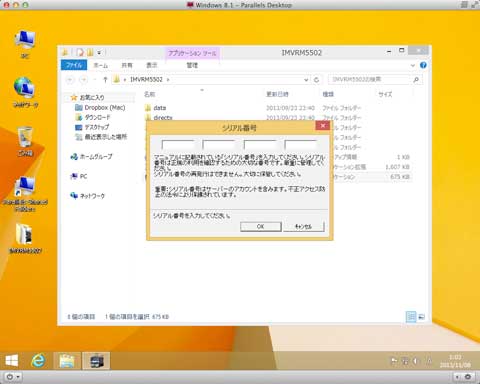
Task: Open the Parallels settings gear at bottom right
Action: [x=467, y=377]
